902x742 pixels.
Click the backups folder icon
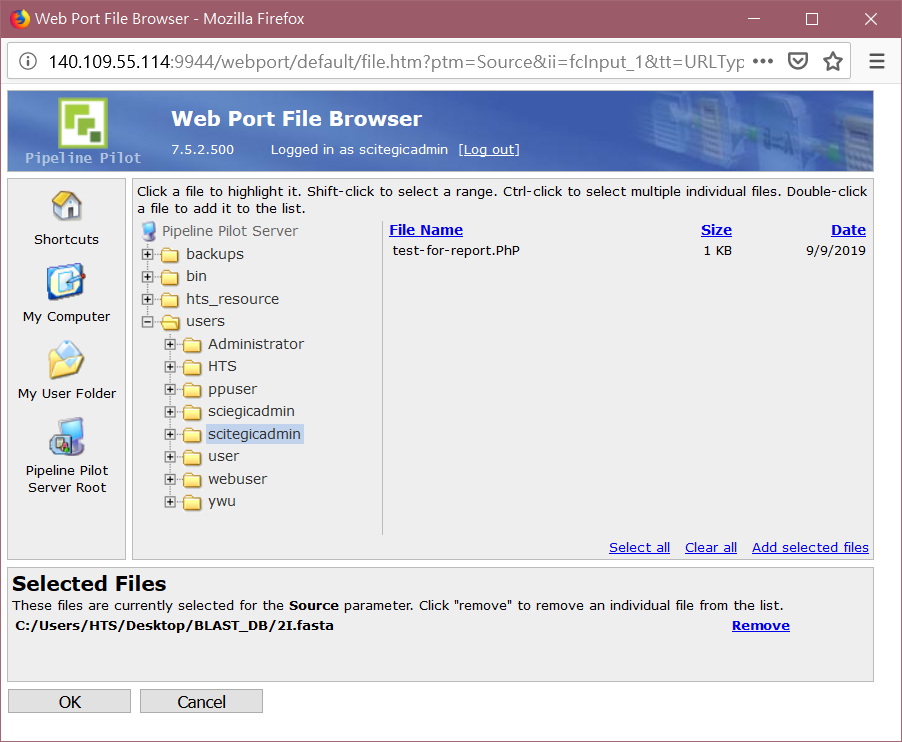click(170, 254)
